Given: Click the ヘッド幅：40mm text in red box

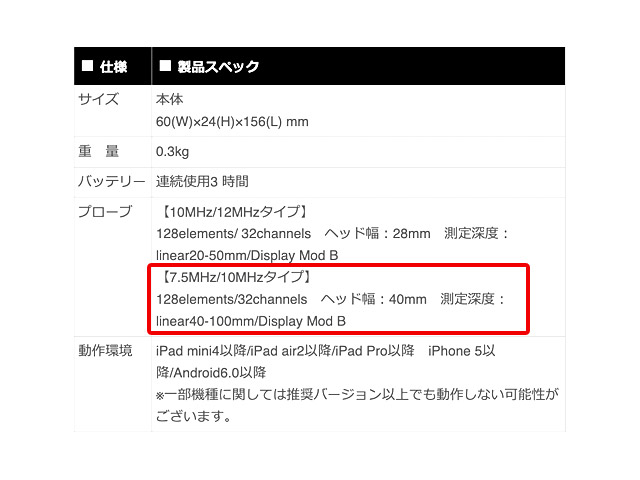Looking at the screenshot, I should [x=373, y=299].
